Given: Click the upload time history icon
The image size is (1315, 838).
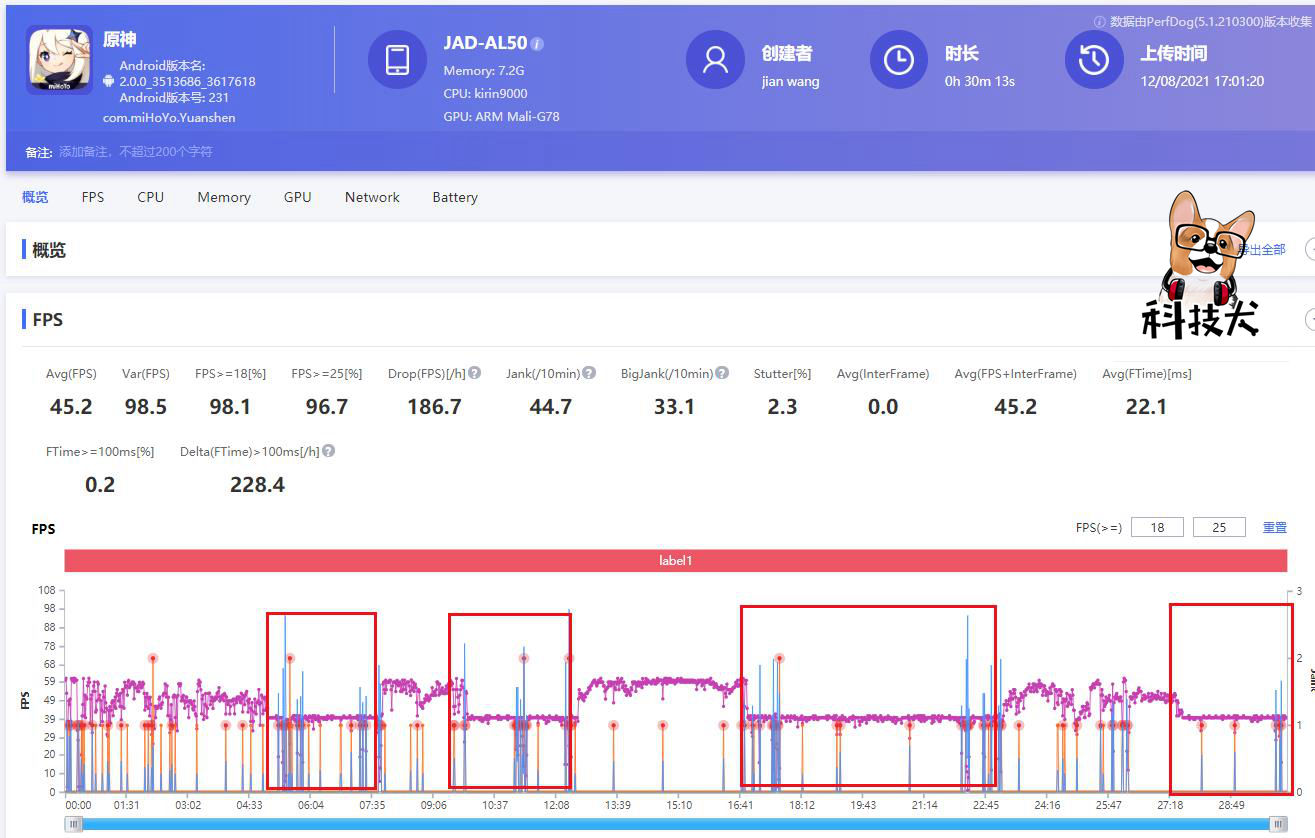Looking at the screenshot, I should (1094, 60).
